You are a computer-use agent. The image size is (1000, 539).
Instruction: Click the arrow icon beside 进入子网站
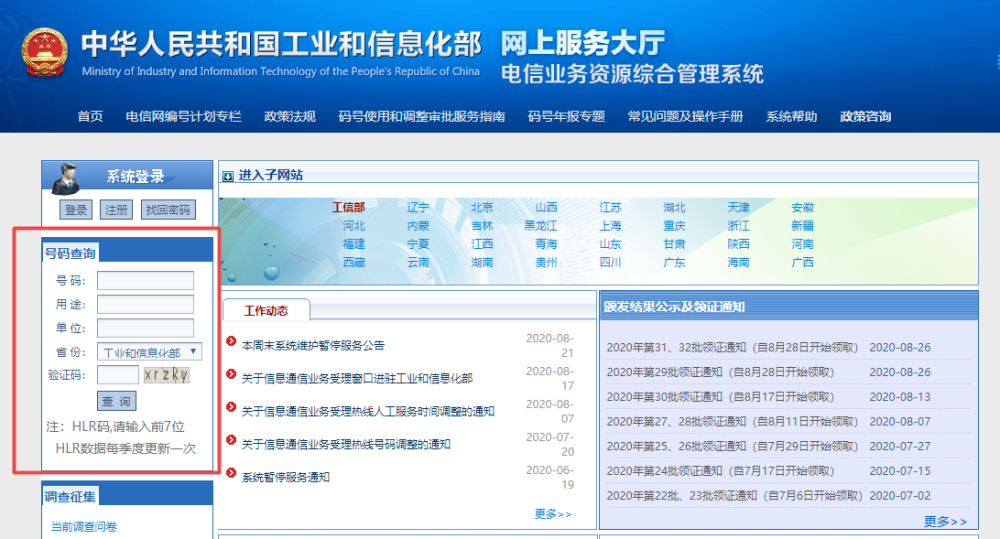[228, 176]
